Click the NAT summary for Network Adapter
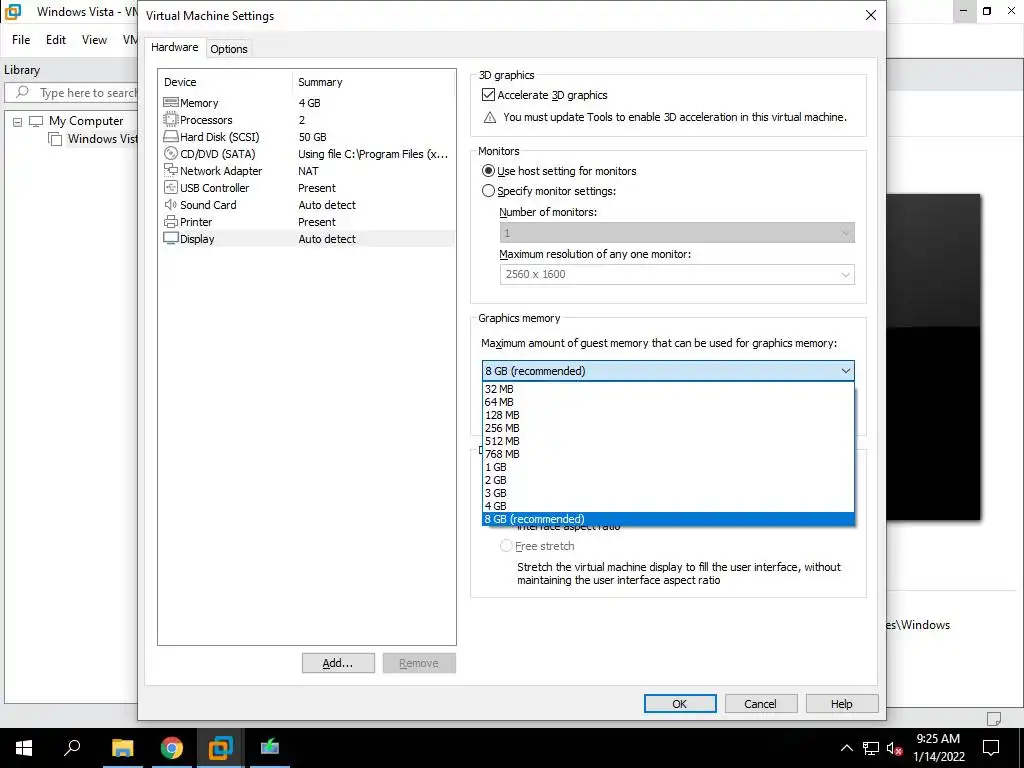This screenshot has width=1024, height=768. coord(308,171)
